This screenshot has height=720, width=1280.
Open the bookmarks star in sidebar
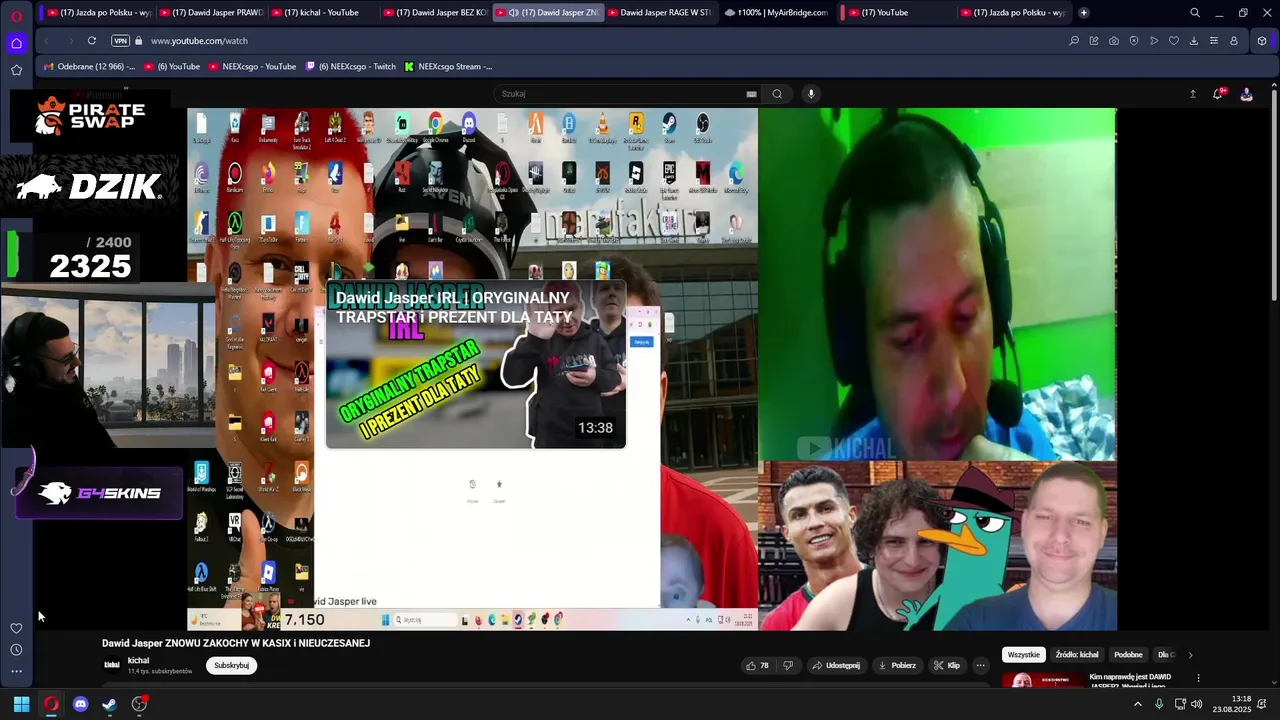tap(16, 70)
